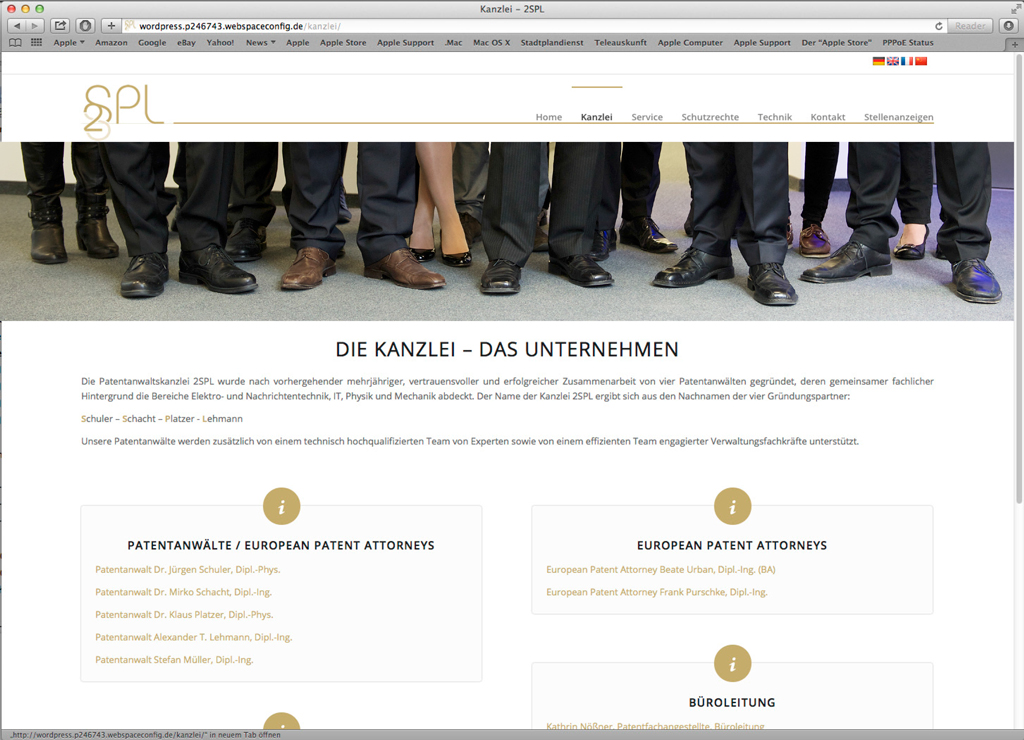Click Apple Store bookmark
The image size is (1024, 740).
coord(343,42)
